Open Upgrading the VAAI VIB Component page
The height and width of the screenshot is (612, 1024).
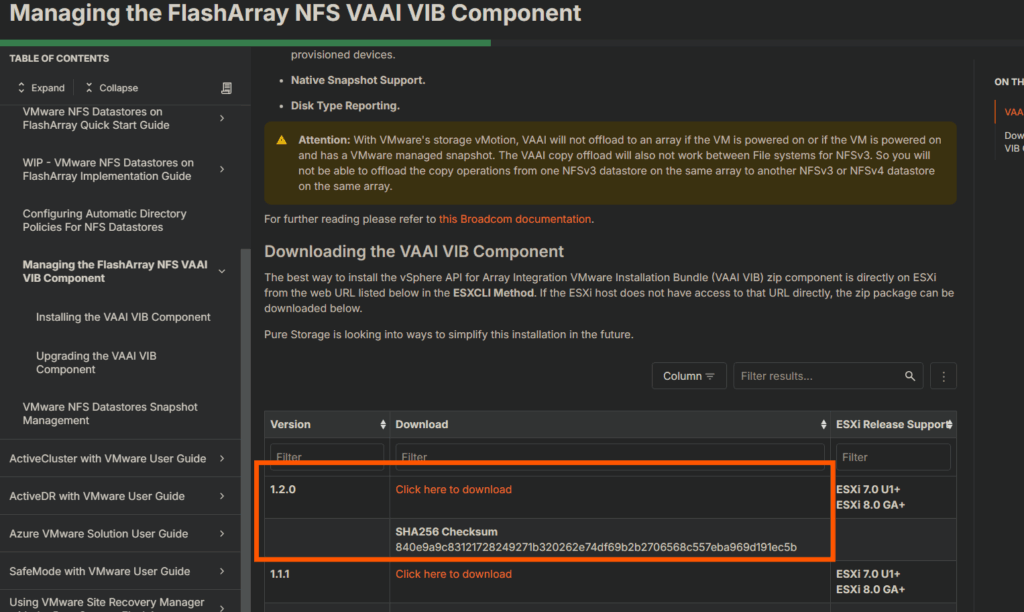tap(96, 362)
